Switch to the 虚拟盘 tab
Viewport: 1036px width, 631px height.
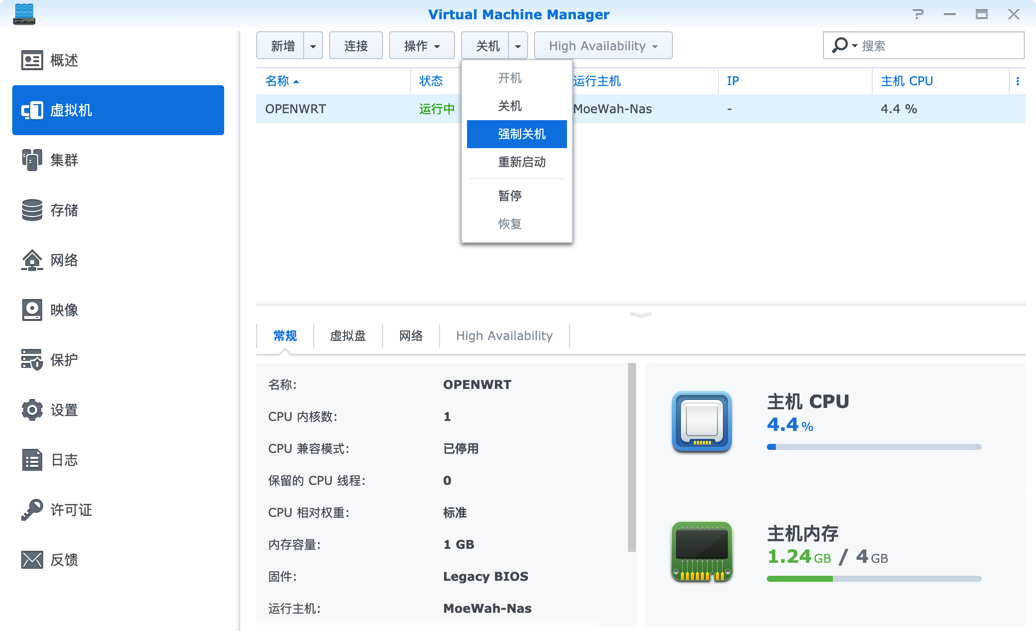[348, 336]
